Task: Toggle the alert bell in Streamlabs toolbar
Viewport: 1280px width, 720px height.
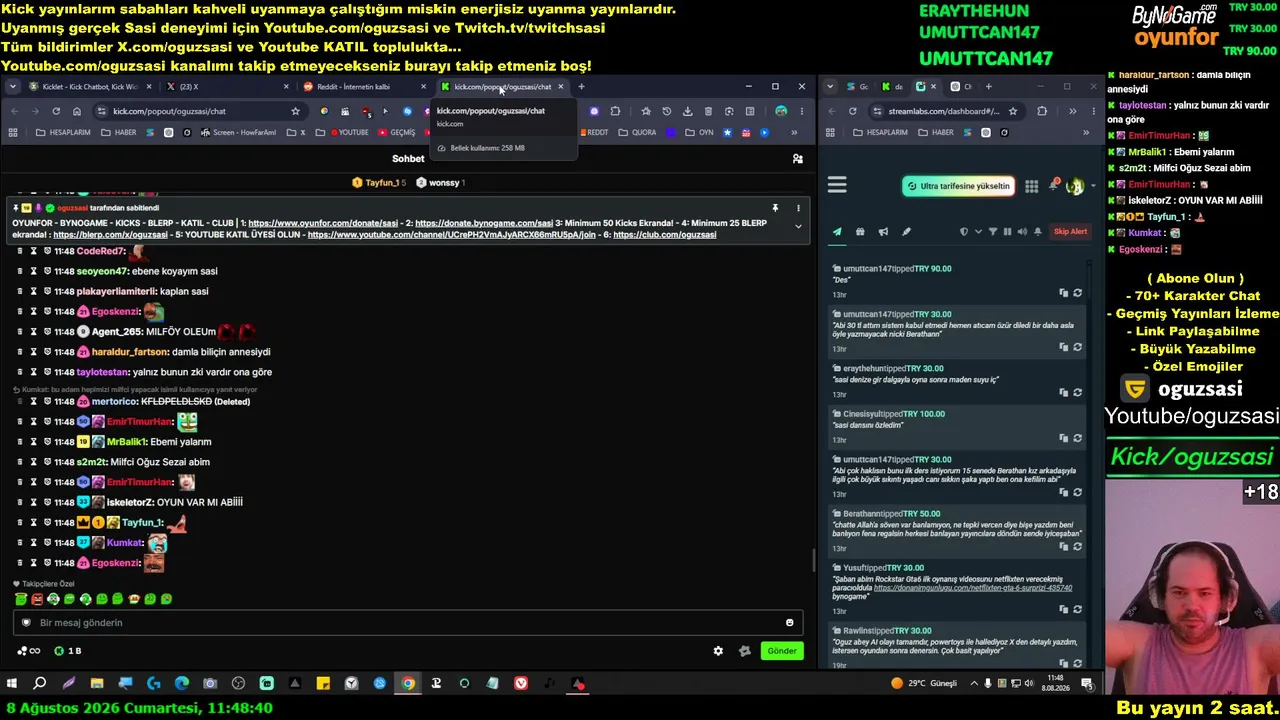Action: tap(1037, 232)
